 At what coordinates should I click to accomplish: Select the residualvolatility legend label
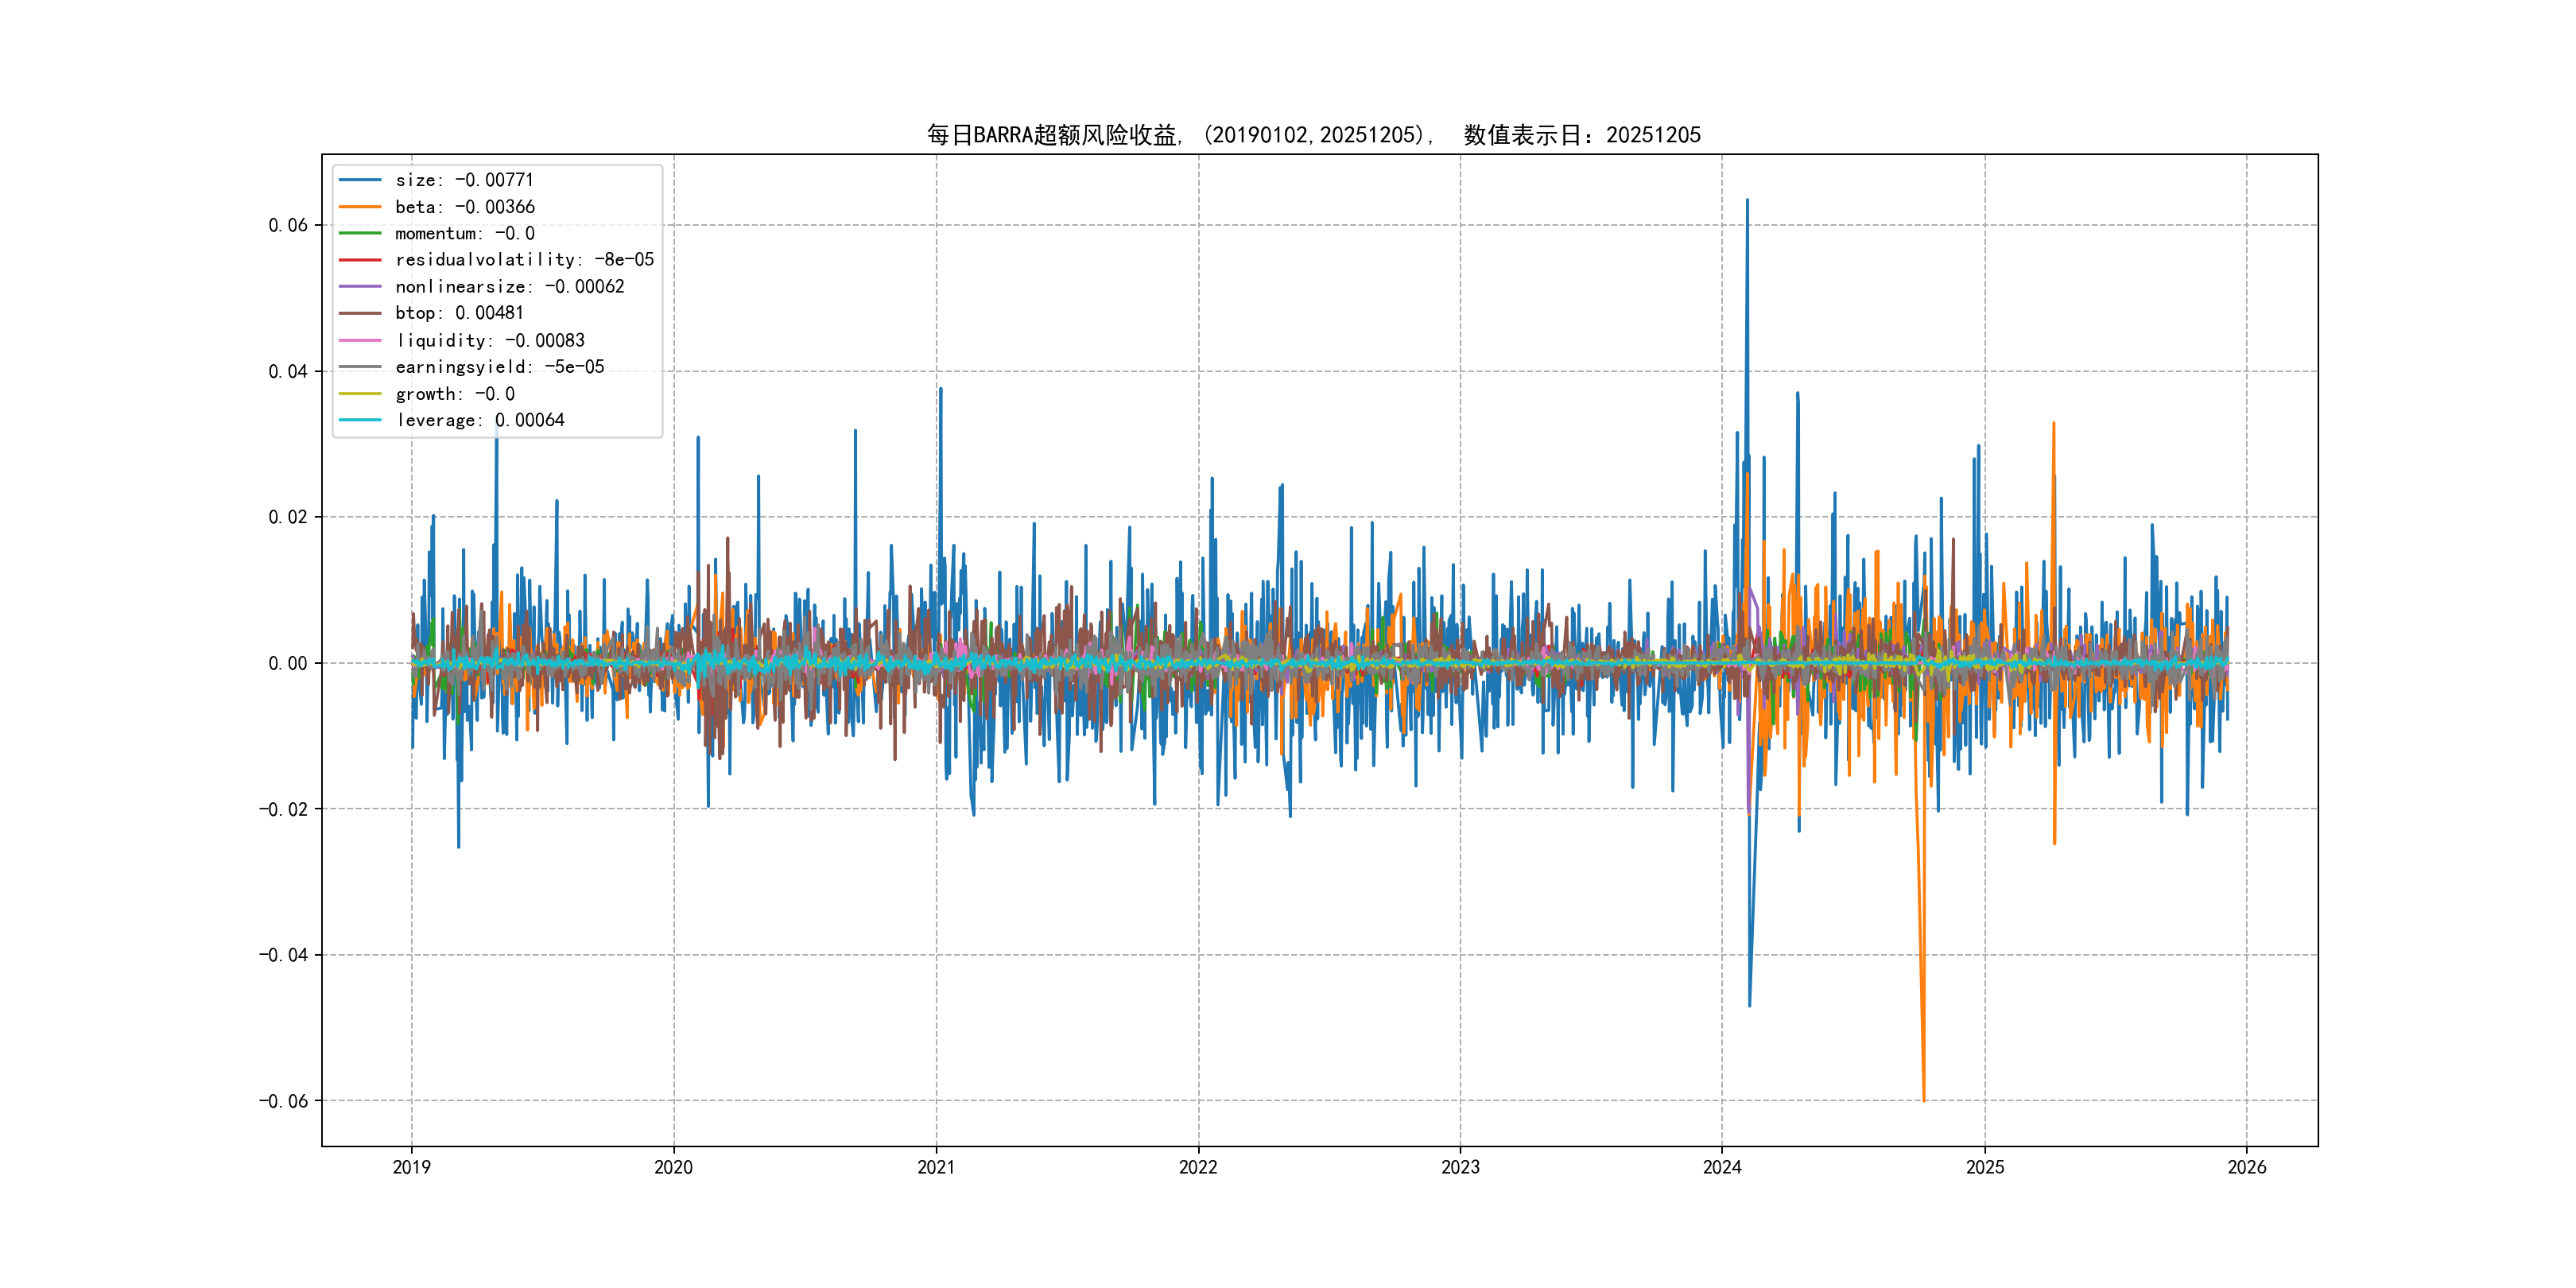(524, 260)
